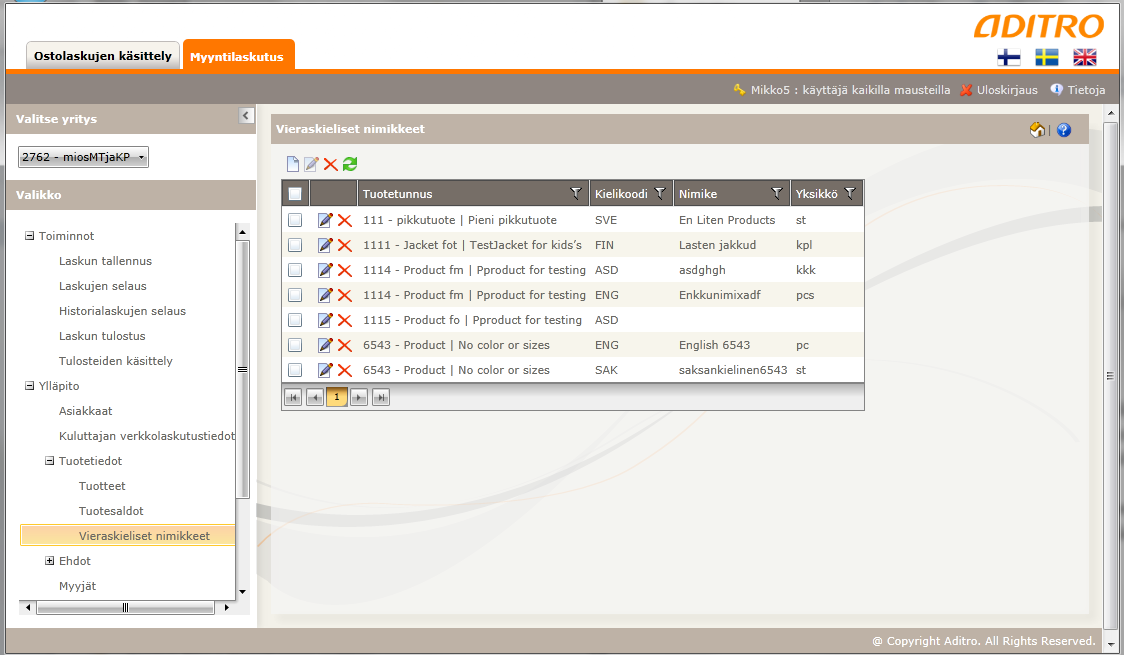Delete the 1114 row named Enkkunimixadf
Image resolution: width=1124 pixels, height=655 pixels.
[x=345, y=295]
